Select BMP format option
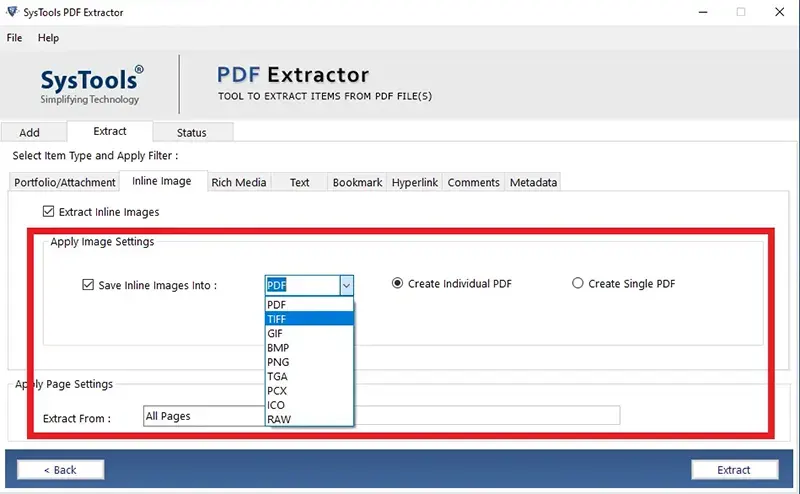The height and width of the screenshot is (494, 800). (309, 348)
